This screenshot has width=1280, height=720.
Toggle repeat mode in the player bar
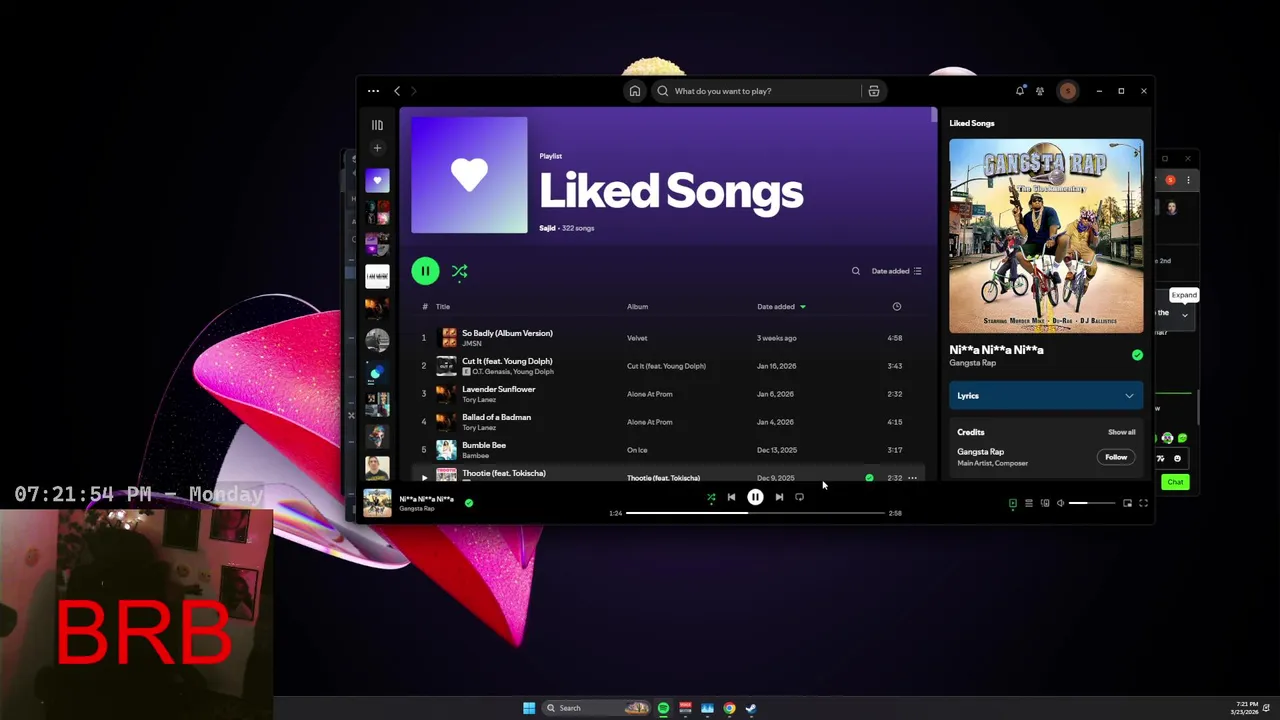pyautogui.click(x=799, y=497)
